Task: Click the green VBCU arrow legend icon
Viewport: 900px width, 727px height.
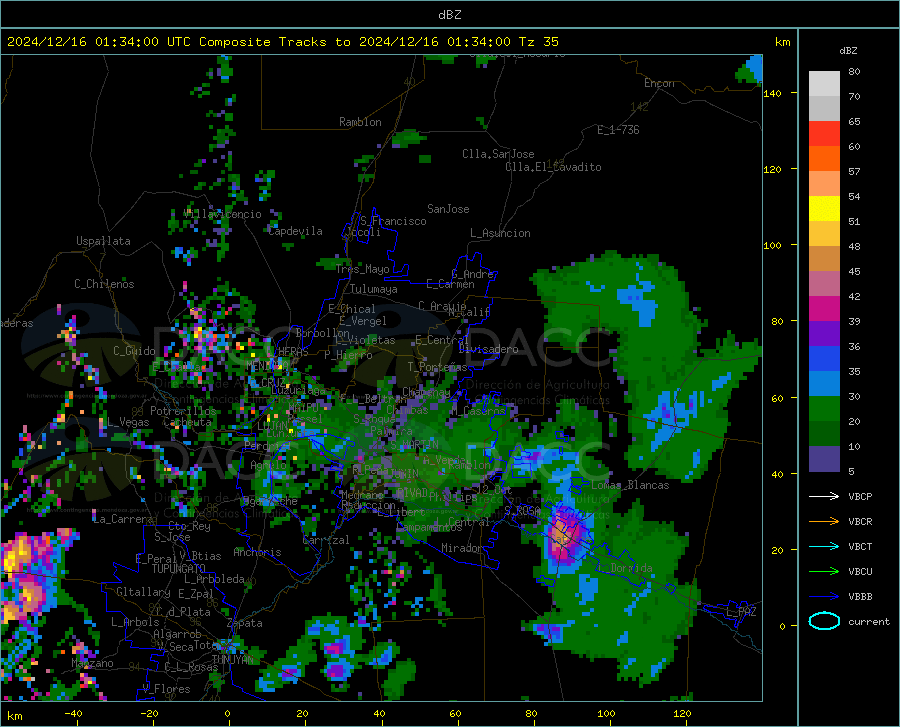Action: click(824, 572)
